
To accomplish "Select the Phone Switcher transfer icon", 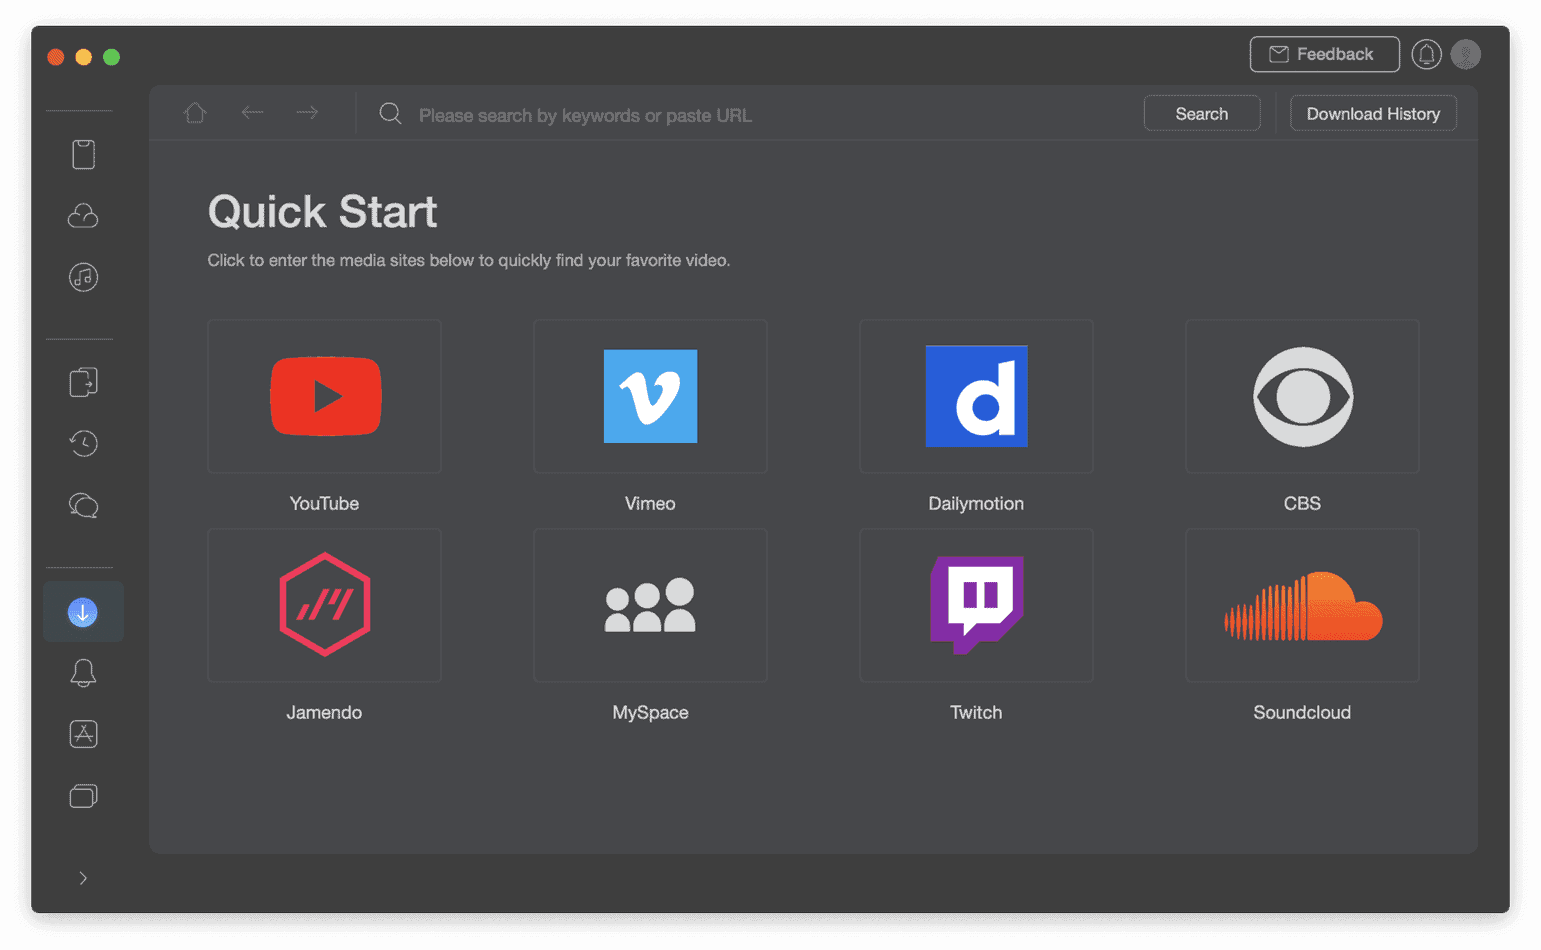I will tap(83, 382).
